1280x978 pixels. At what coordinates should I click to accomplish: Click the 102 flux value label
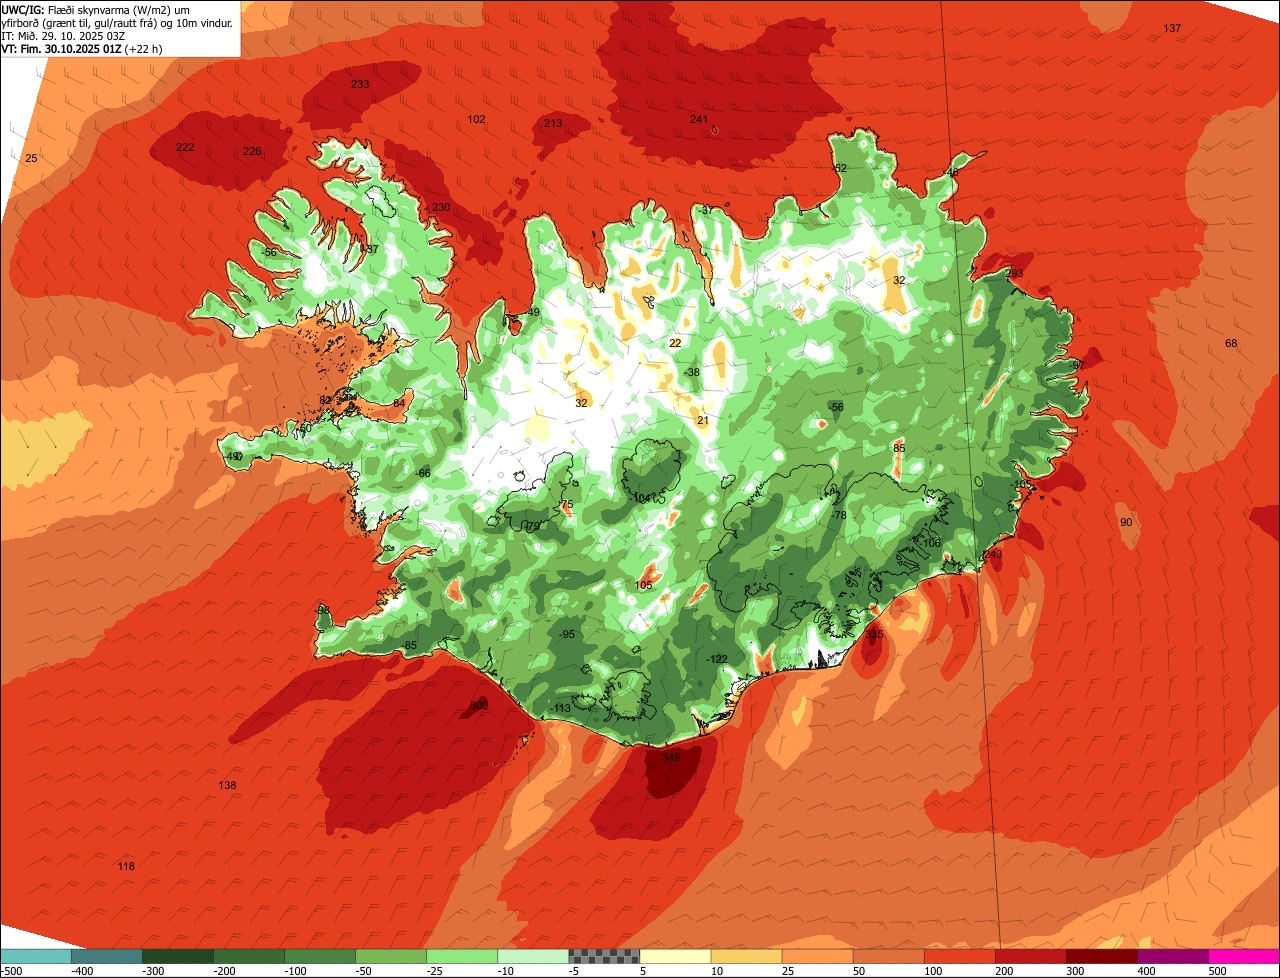pos(477,119)
